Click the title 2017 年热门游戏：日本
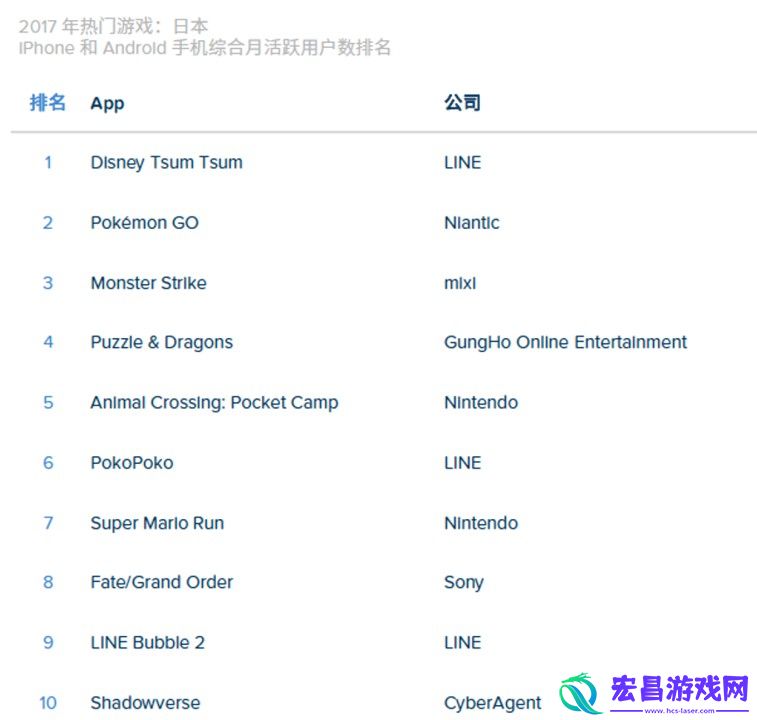Viewport: 757px width, 720px height. (113, 26)
